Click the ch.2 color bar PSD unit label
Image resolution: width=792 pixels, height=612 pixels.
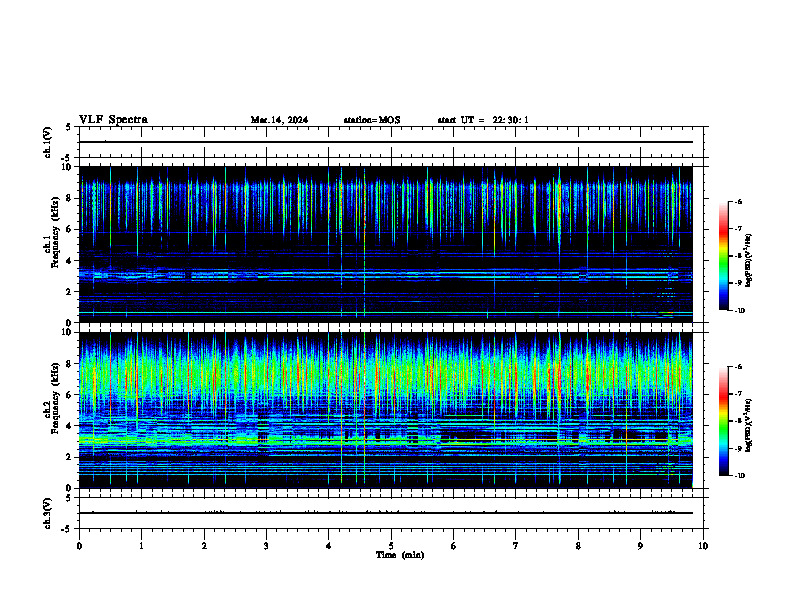[x=749, y=426]
